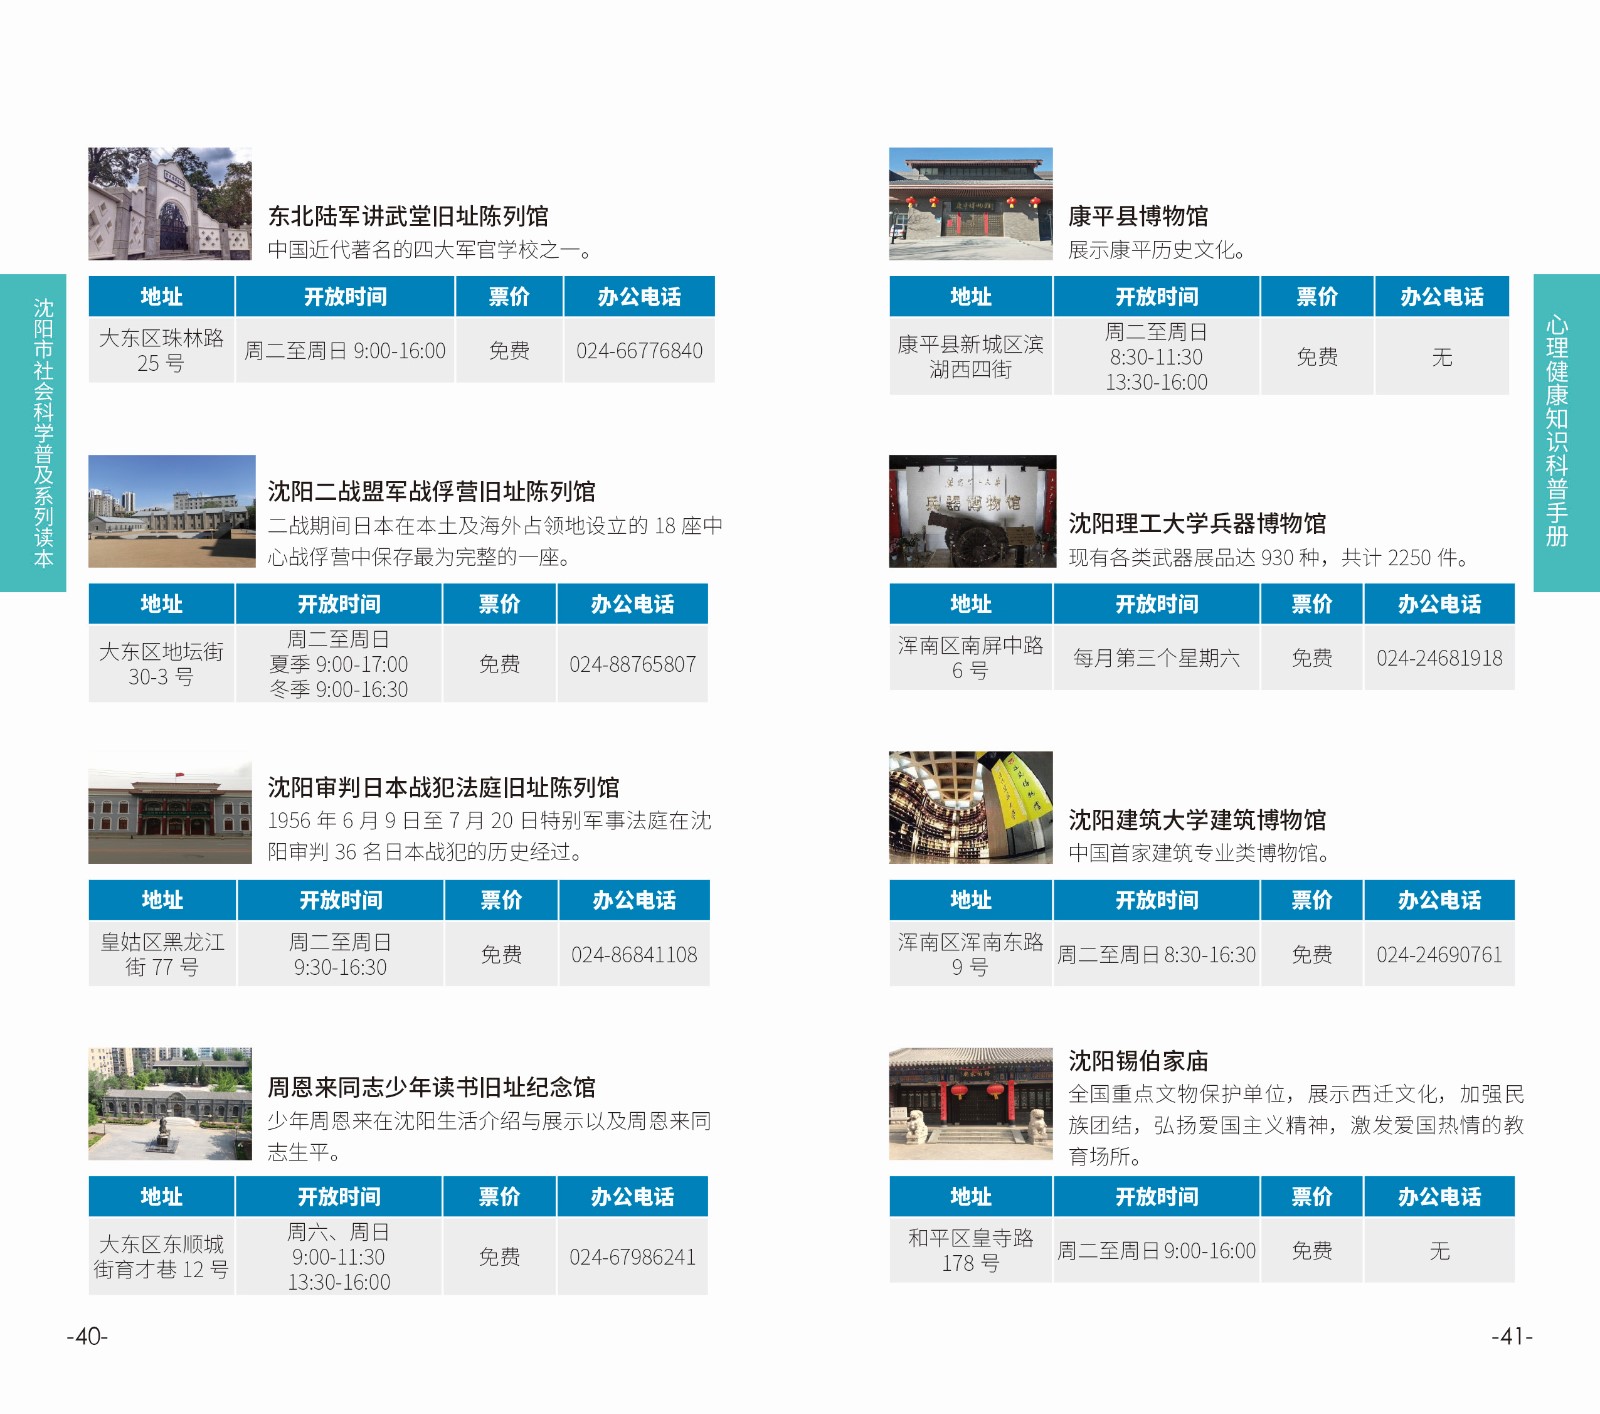Click phone number 024-86841108

[634, 955]
